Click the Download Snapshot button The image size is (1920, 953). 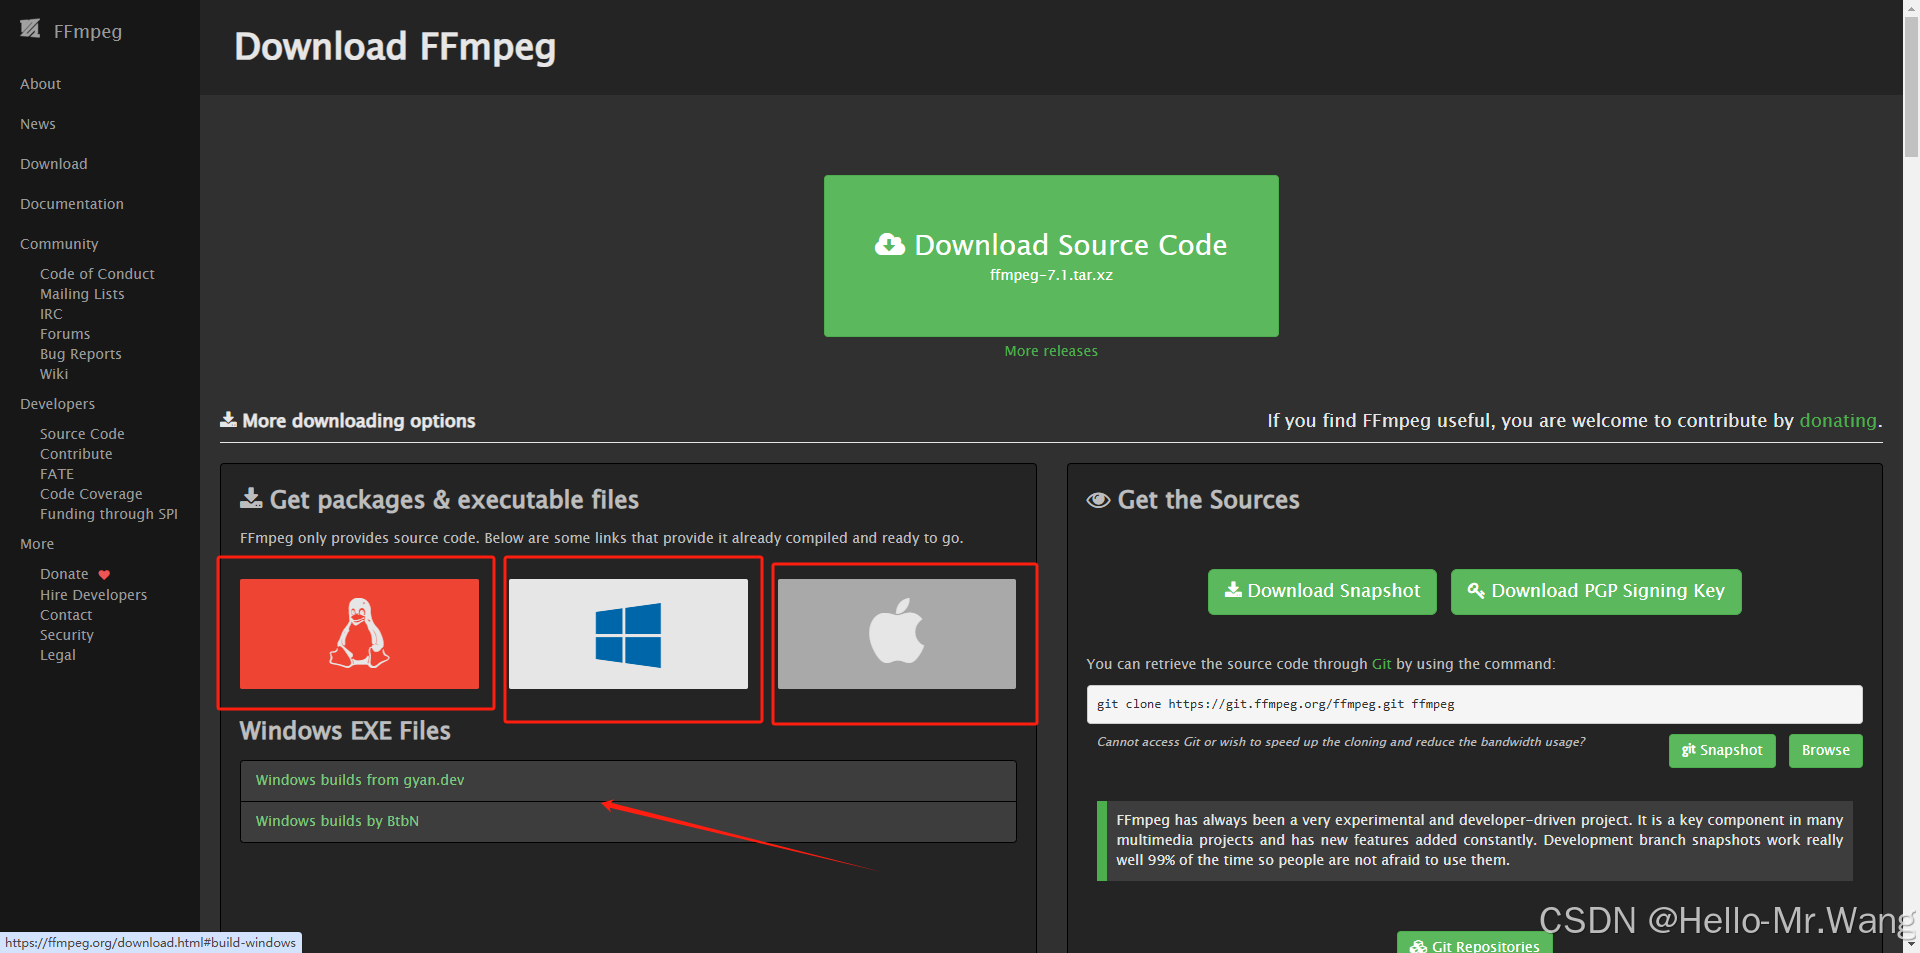[1322, 591]
